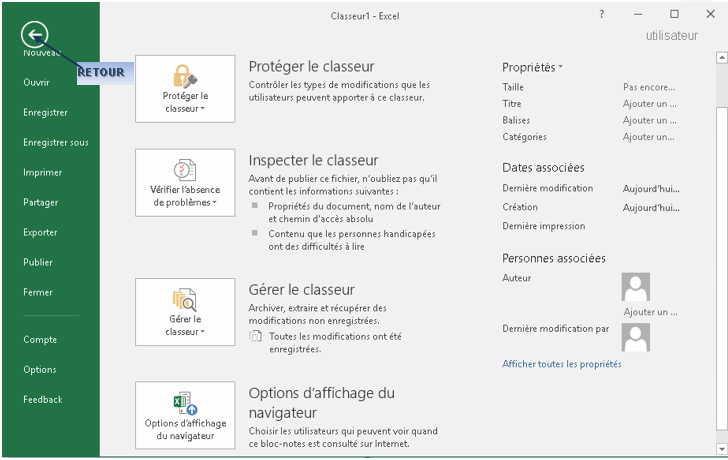This screenshot has height=460, width=728.
Task: Click the Balises Ajouter un field
Action: pyautogui.click(x=650, y=121)
